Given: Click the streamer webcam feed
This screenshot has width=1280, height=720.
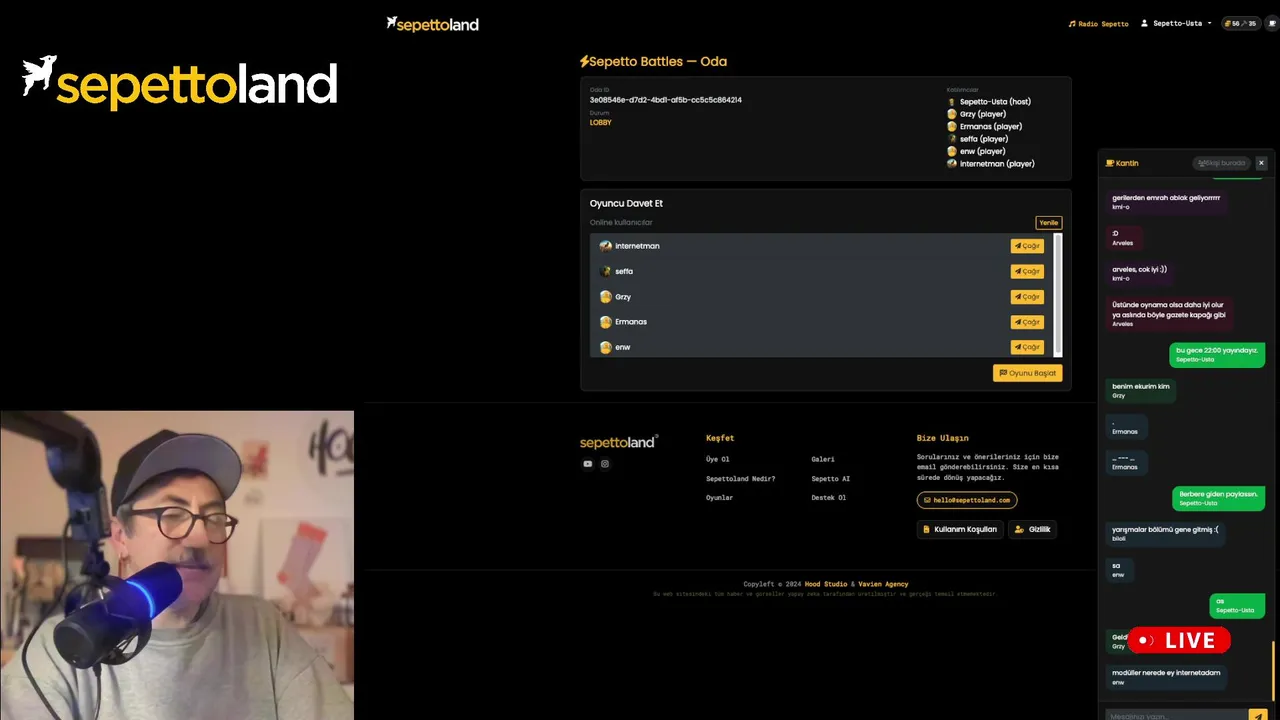Looking at the screenshot, I should pos(177,565).
